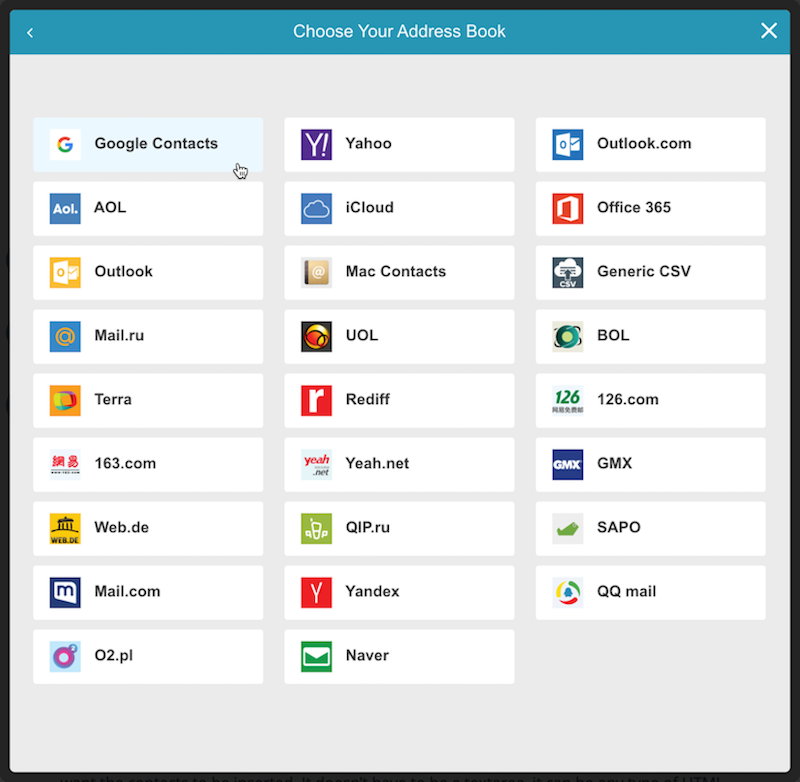Click the red Office 365 icon
This screenshot has height=782, width=800.
(567, 209)
